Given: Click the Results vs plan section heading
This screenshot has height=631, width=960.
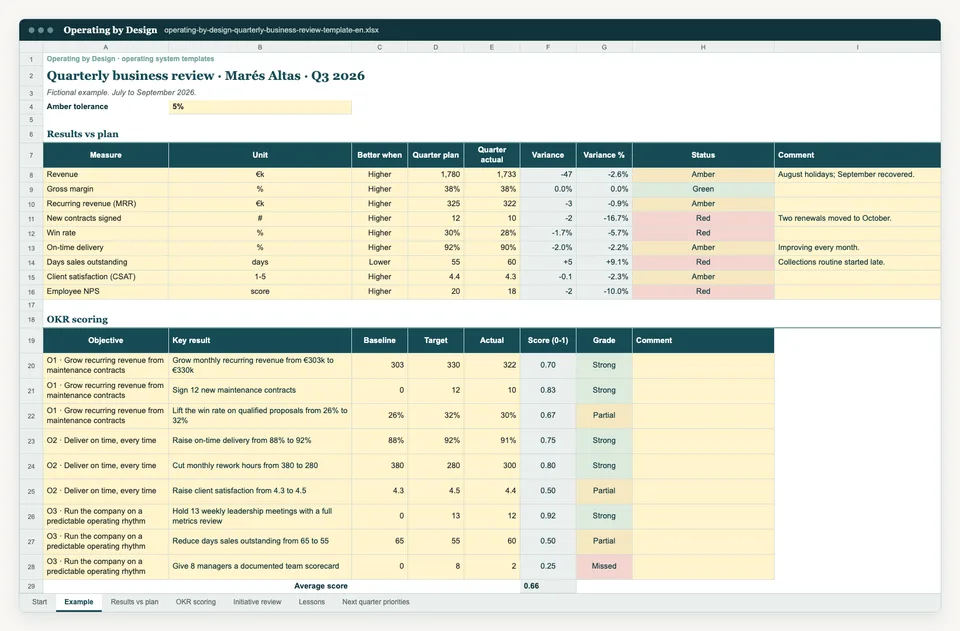Looking at the screenshot, I should click(83, 134).
